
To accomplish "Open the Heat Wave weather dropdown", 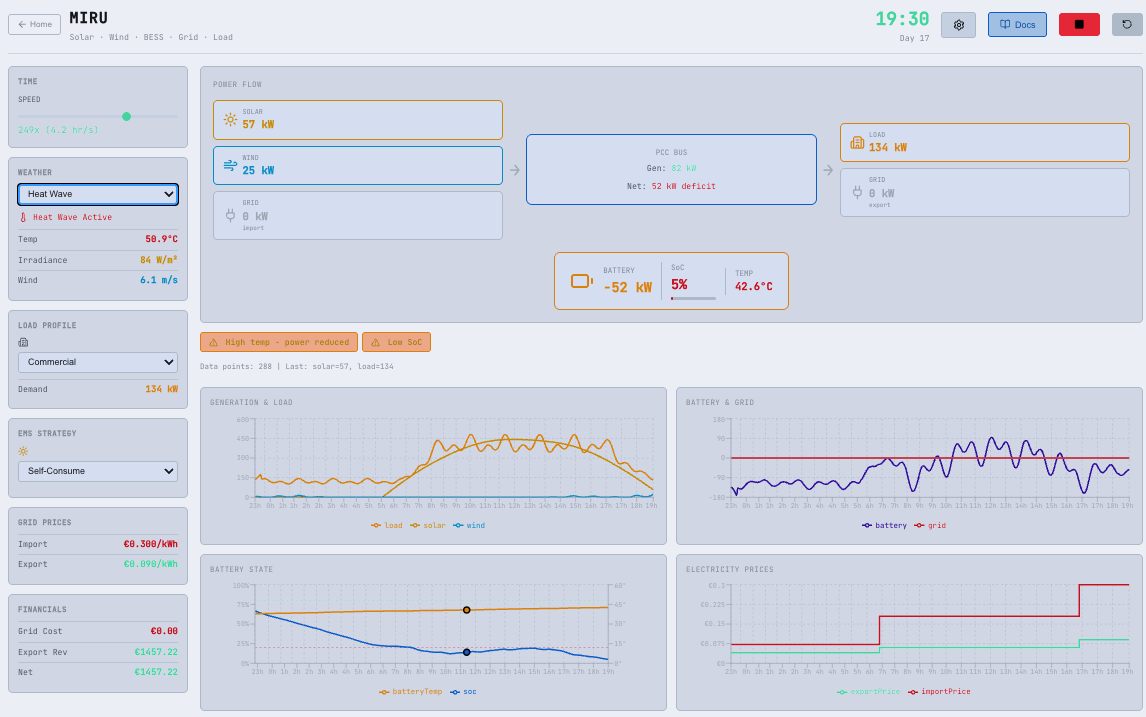I will [98, 194].
